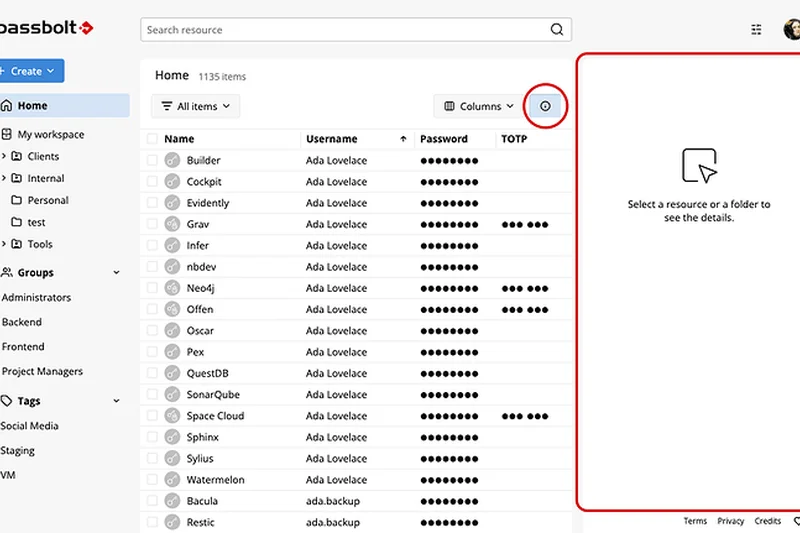Select the Frontend group
Viewport: 800px width, 533px height.
tap(23, 347)
